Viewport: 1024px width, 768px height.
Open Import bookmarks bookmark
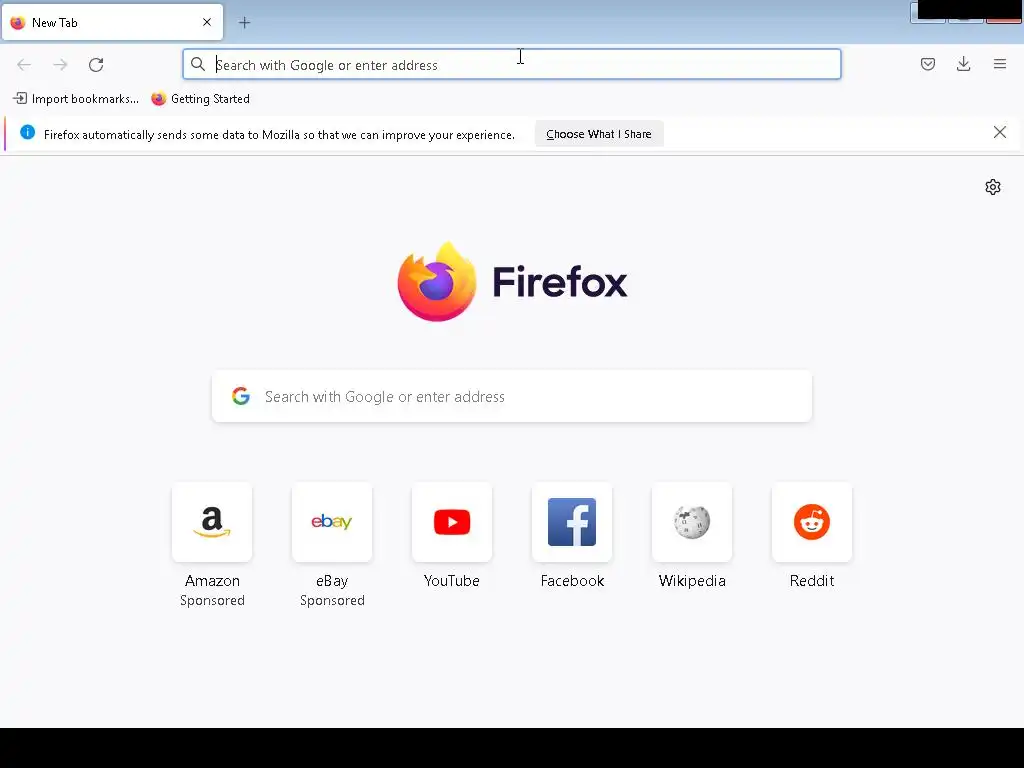76,99
